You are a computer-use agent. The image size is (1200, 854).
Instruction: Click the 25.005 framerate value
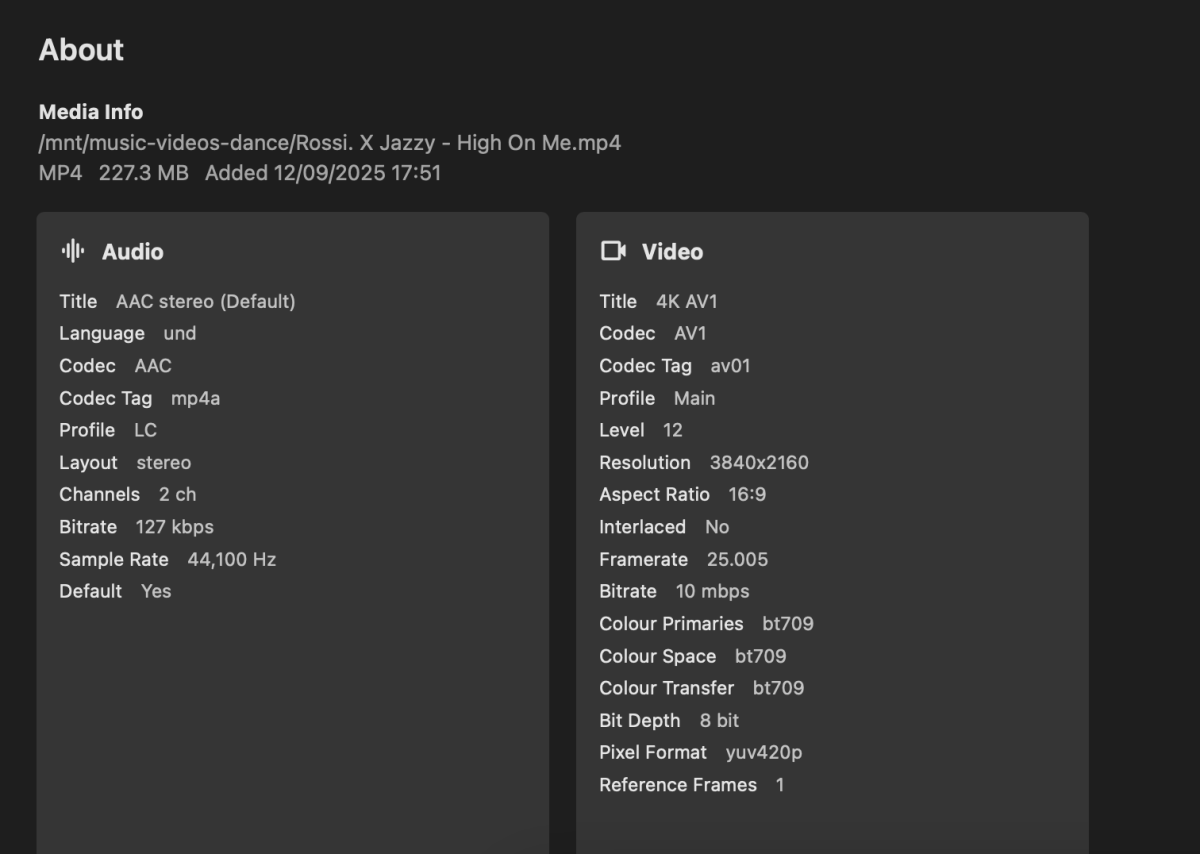point(737,559)
